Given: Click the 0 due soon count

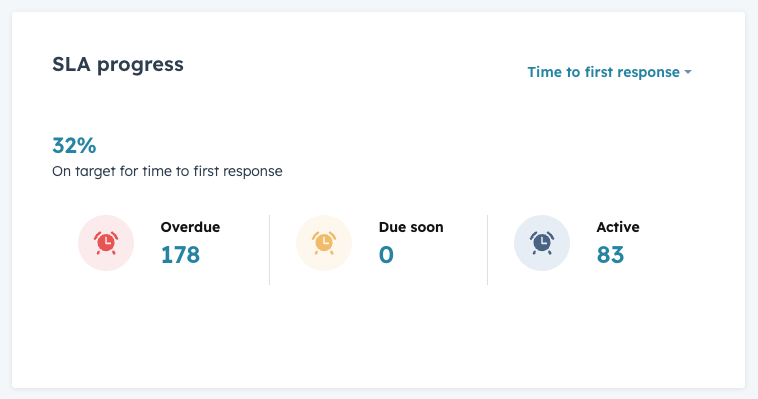Looking at the screenshot, I should click(x=386, y=254).
